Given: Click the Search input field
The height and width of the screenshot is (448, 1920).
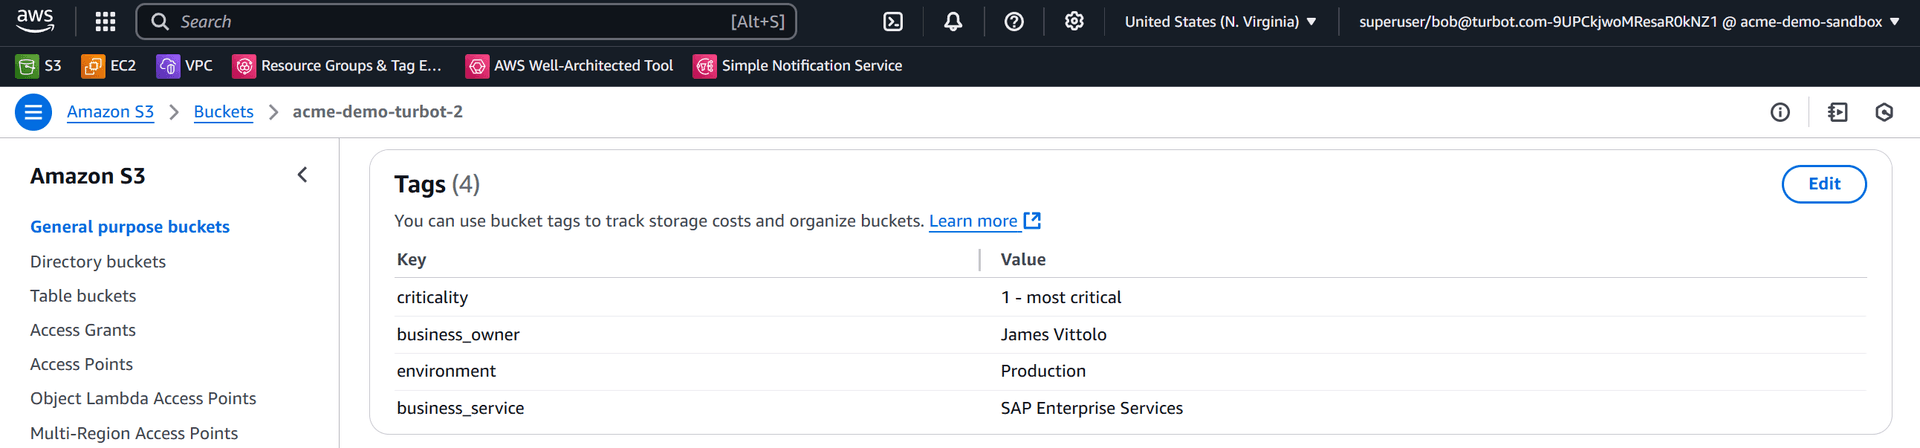Looking at the screenshot, I should [466, 21].
